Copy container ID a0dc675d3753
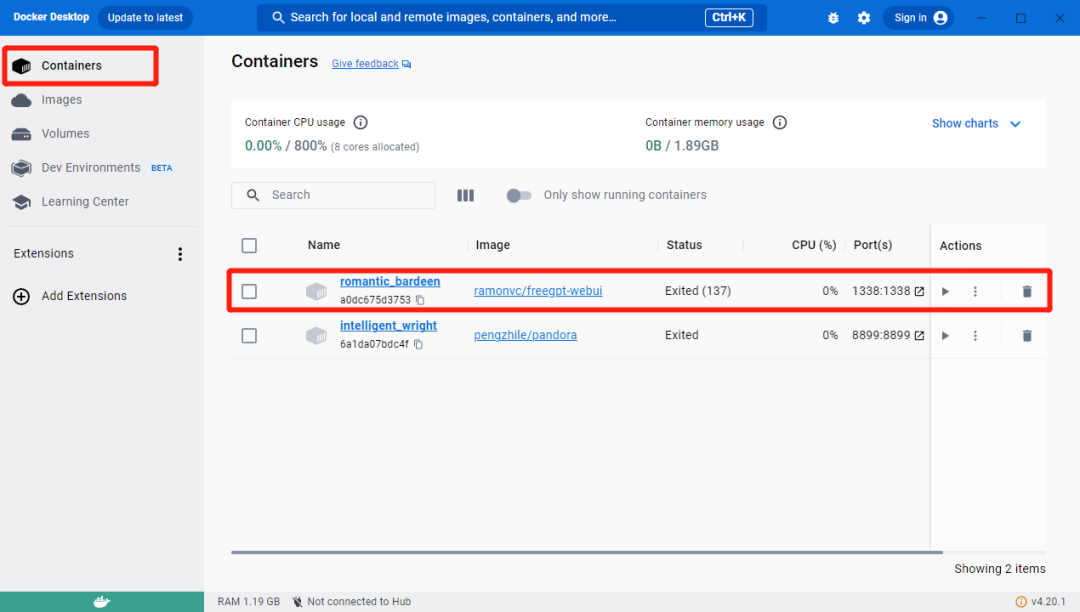1080x612 pixels. [x=420, y=300]
